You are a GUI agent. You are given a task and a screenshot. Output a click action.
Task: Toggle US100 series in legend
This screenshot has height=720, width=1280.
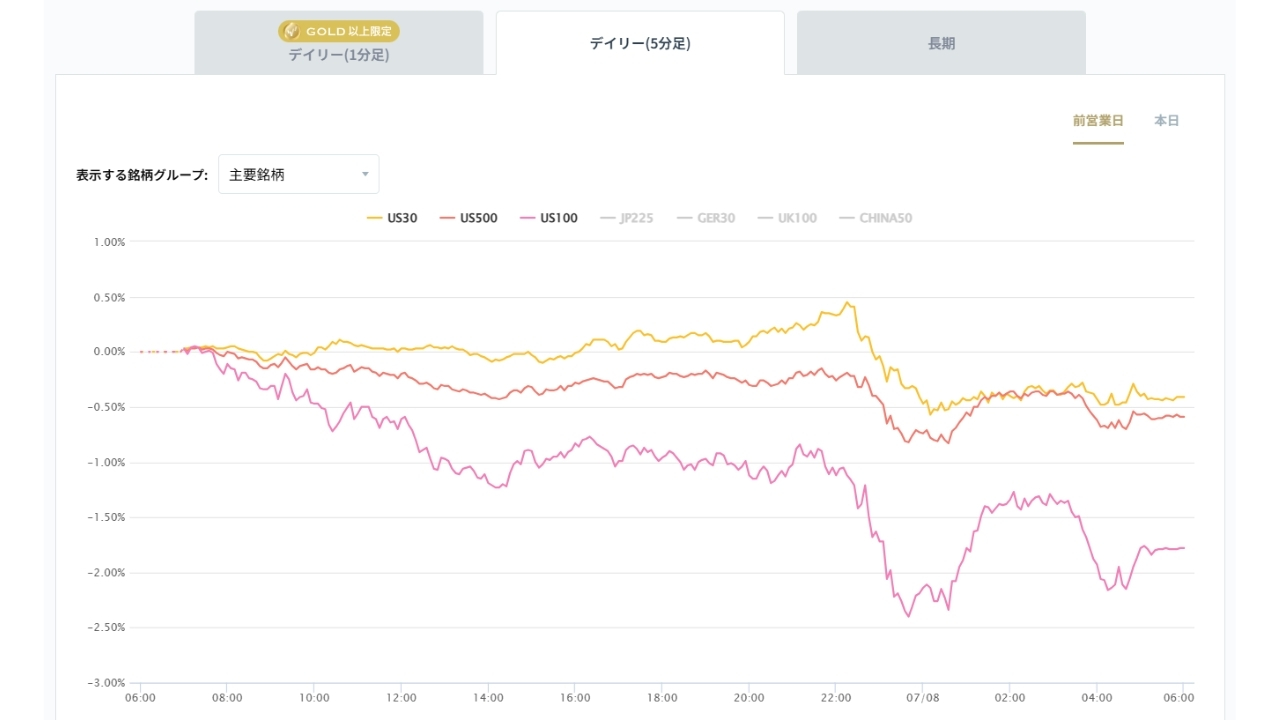pos(549,218)
